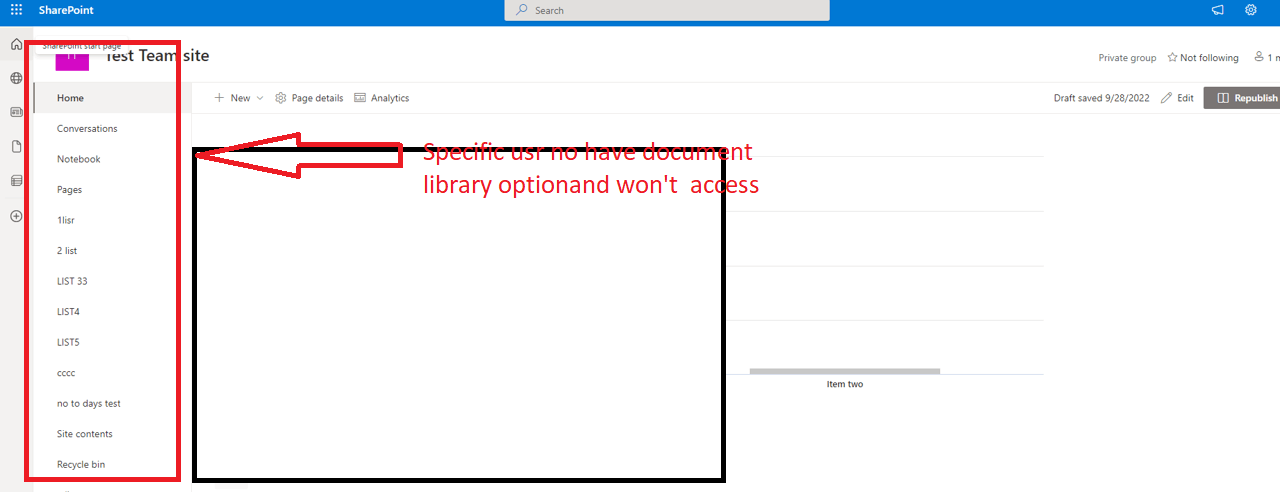This screenshot has width=1280, height=492.
Task: Click the SharePoint brand link
Action: click(66, 10)
